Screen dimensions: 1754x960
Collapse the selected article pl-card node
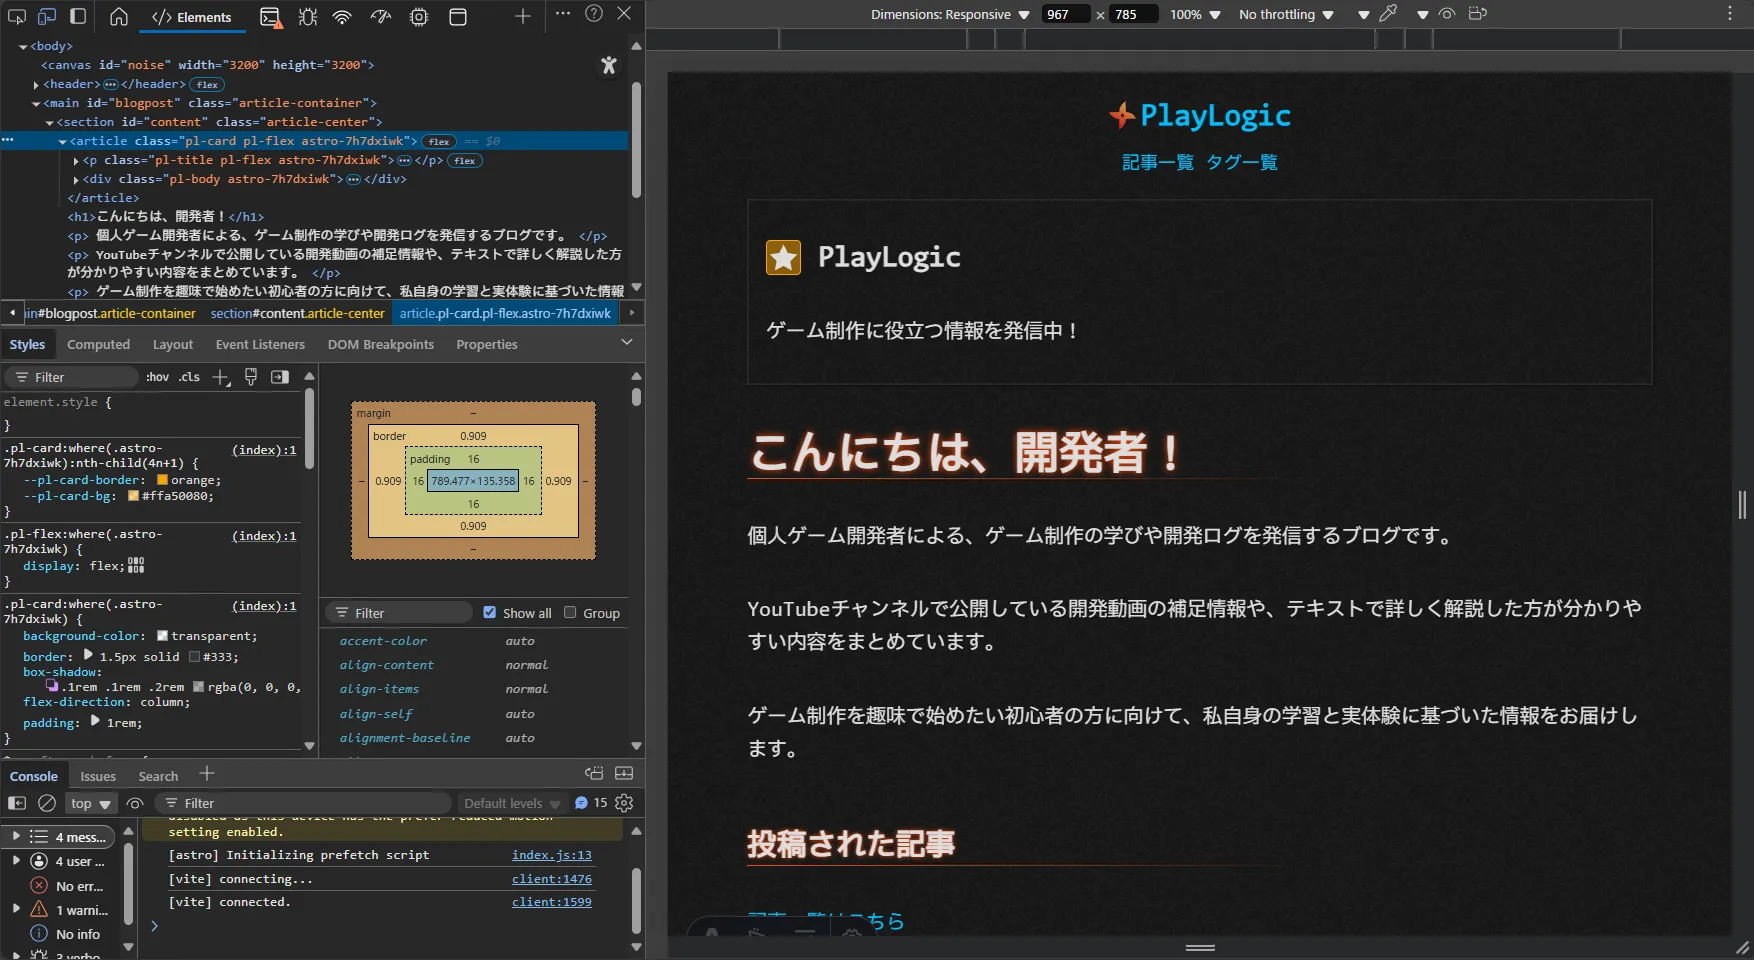click(x=62, y=141)
